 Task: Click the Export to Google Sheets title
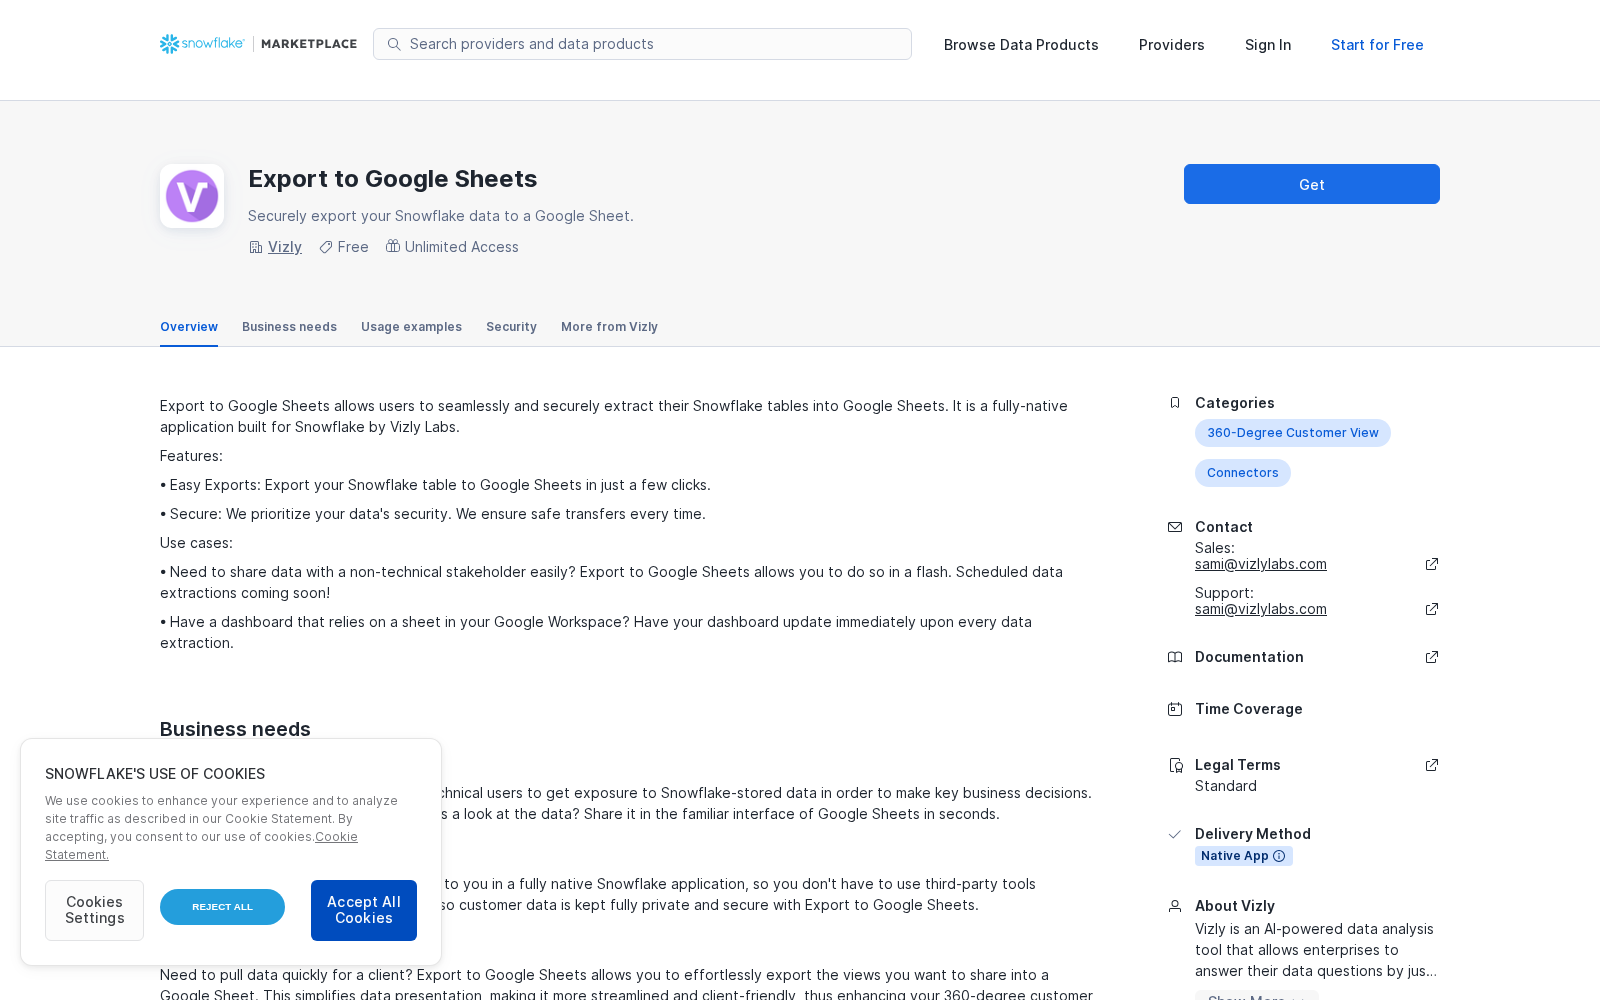click(393, 179)
